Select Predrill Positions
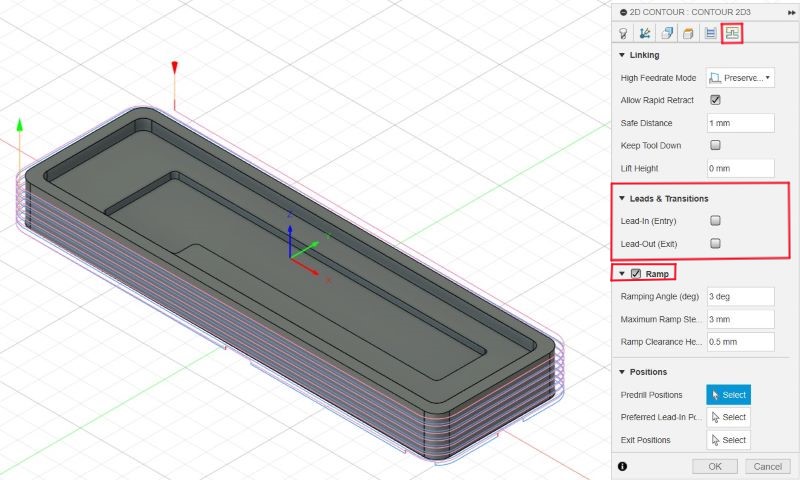Viewport: 800px width, 480px height. [729, 395]
